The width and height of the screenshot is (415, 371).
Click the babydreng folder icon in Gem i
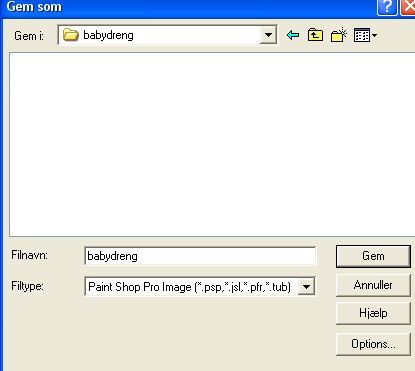tap(71, 35)
